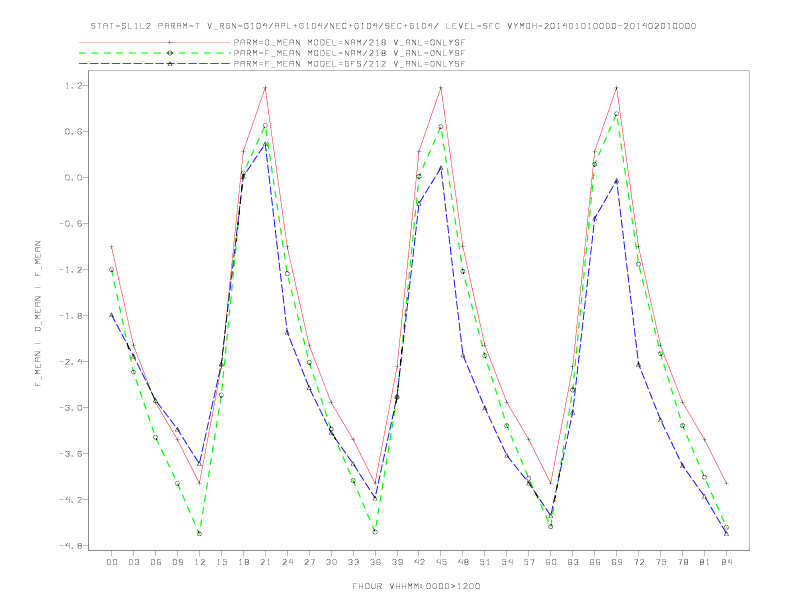Viewport: 792px width, 612px height.
Task: Click forecast hour 00 on the x-axis
Action: point(112,562)
